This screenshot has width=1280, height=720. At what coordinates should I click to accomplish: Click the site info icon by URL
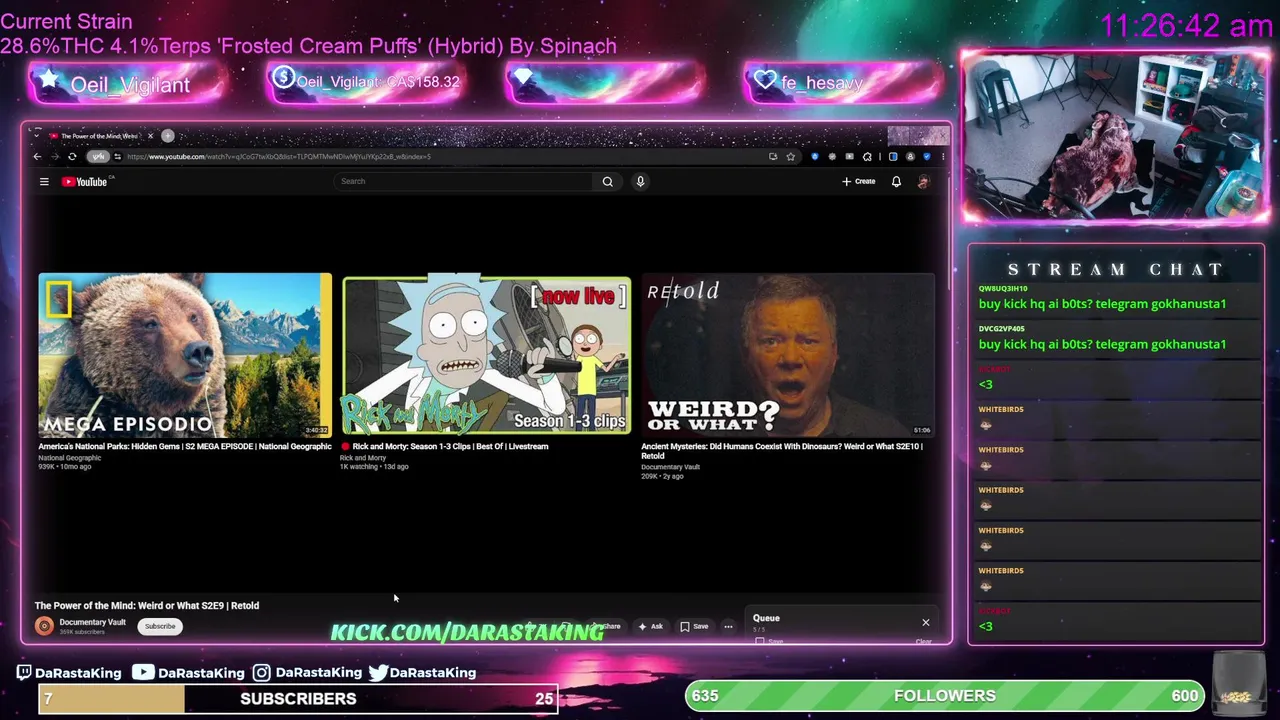point(117,157)
